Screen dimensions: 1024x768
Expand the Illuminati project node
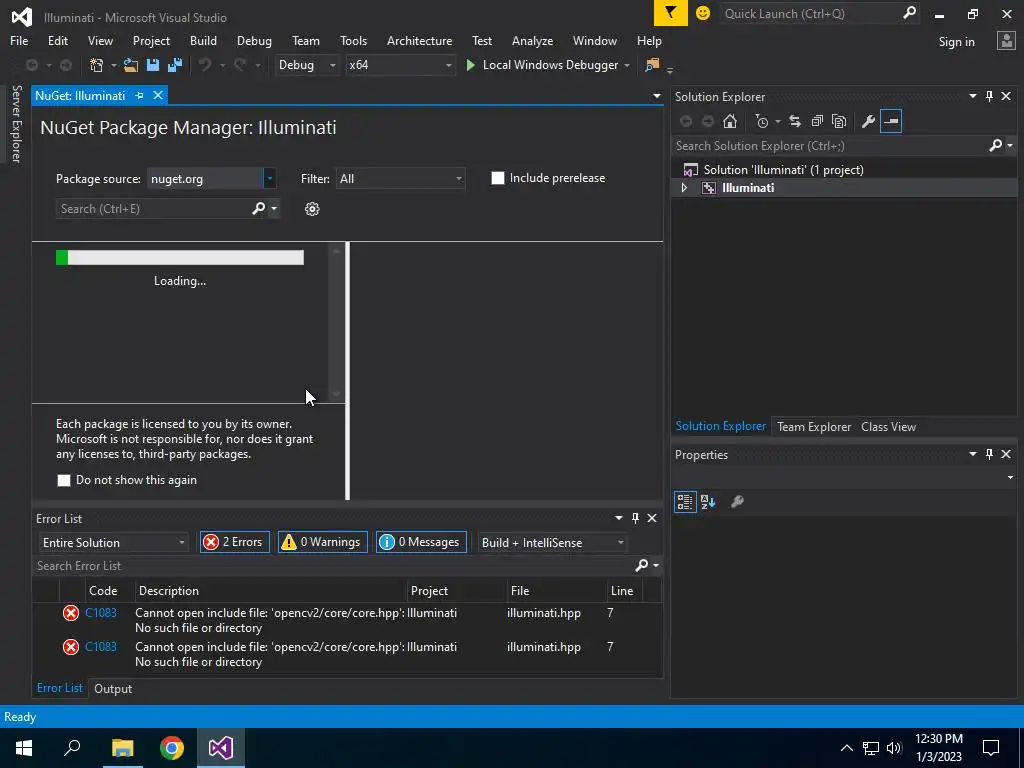click(x=684, y=187)
